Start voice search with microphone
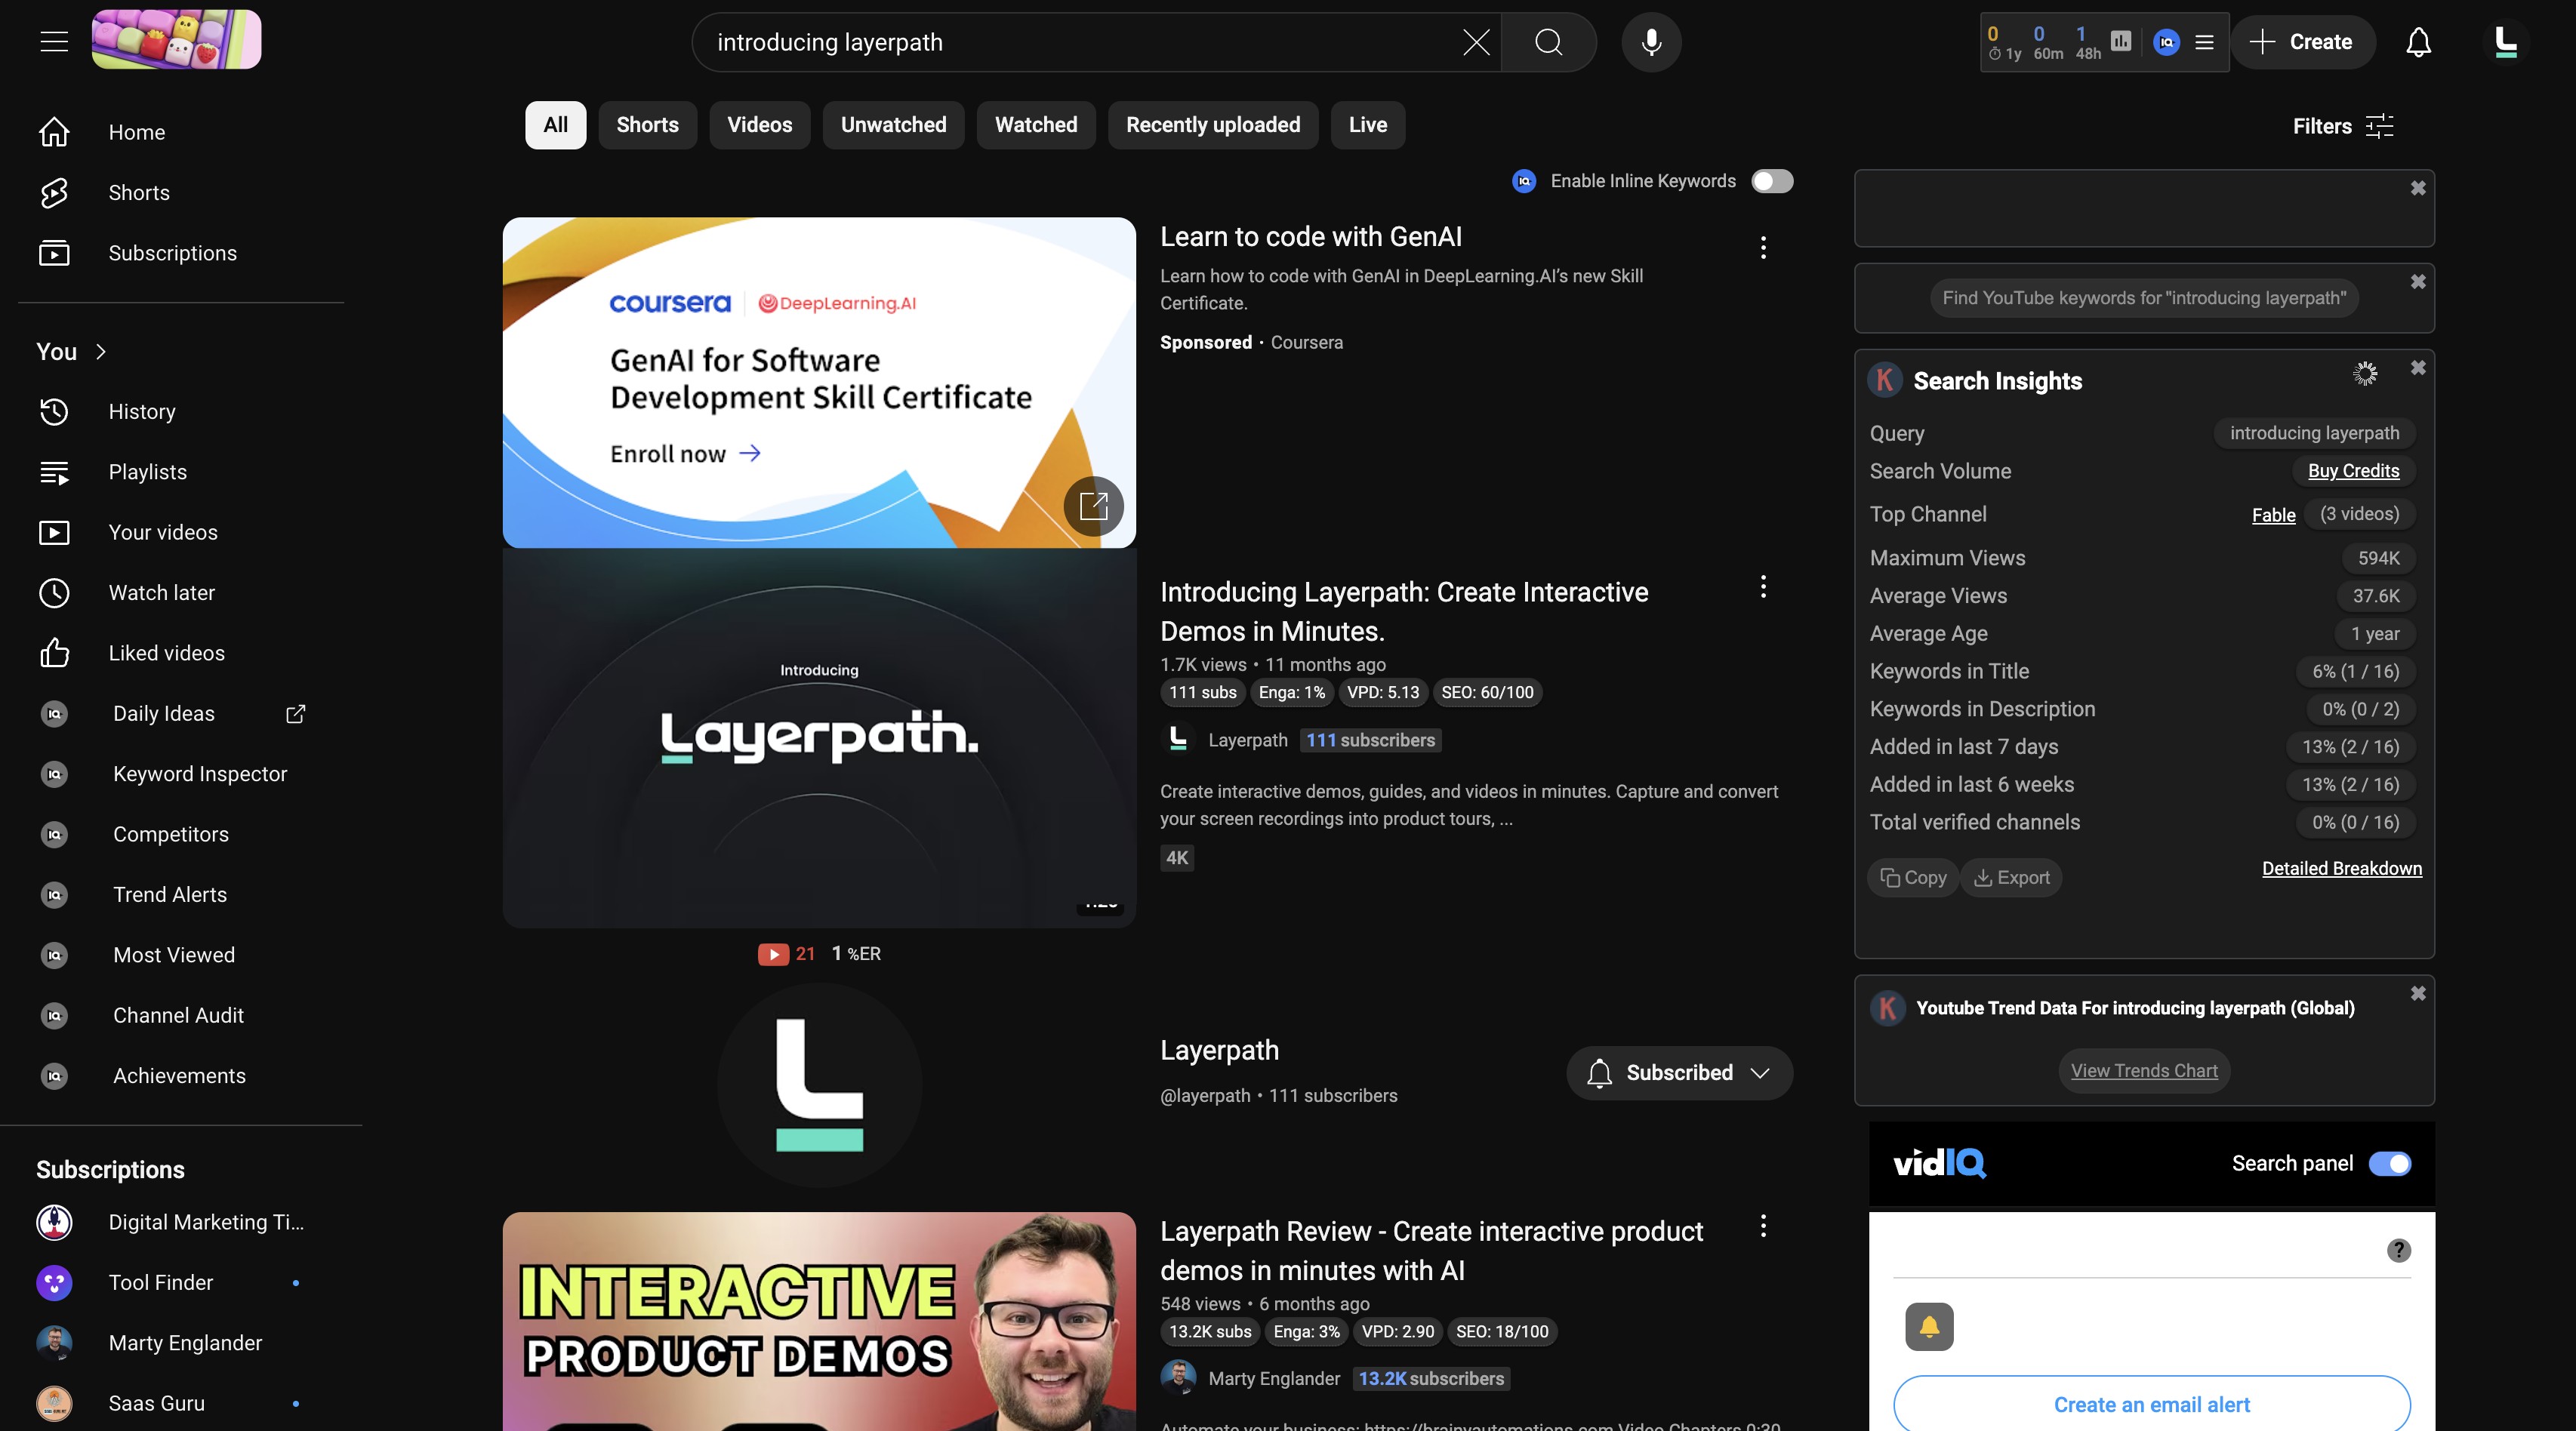Viewport: 2576px width, 1431px height. click(x=1651, y=42)
